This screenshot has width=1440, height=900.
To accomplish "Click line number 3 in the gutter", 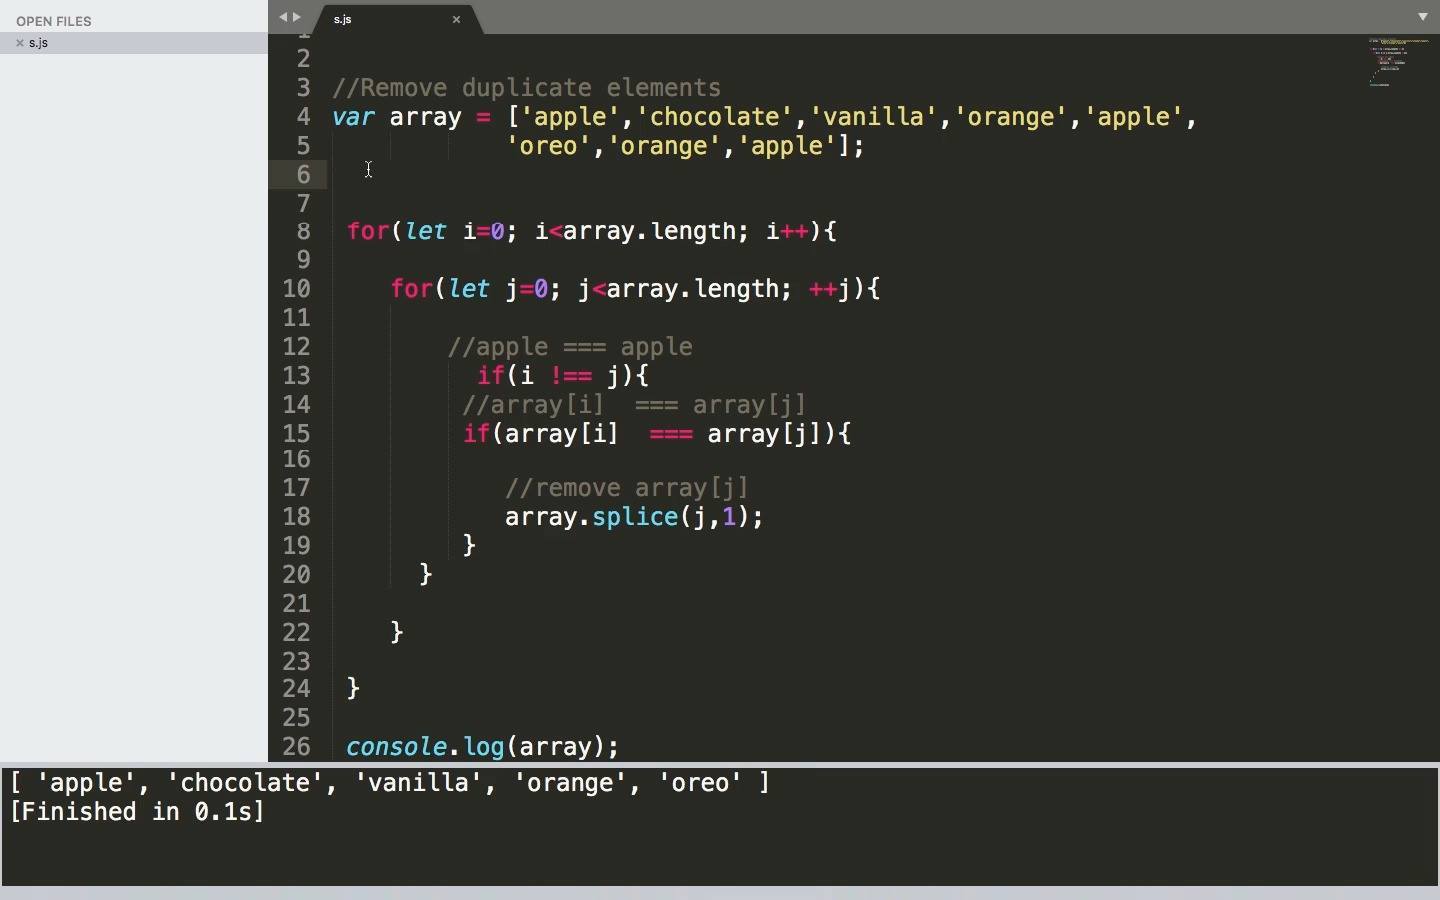I will [303, 88].
